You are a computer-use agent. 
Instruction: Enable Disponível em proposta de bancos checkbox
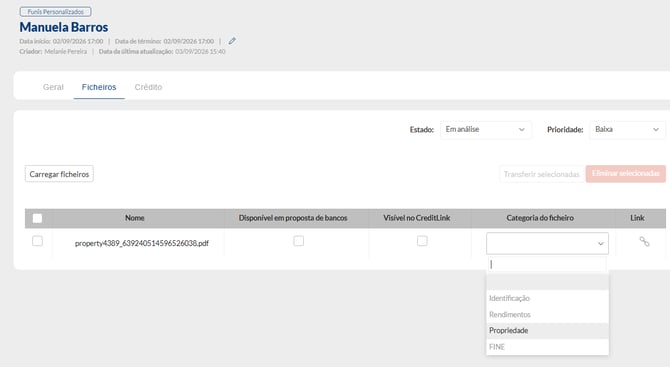[299, 241]
